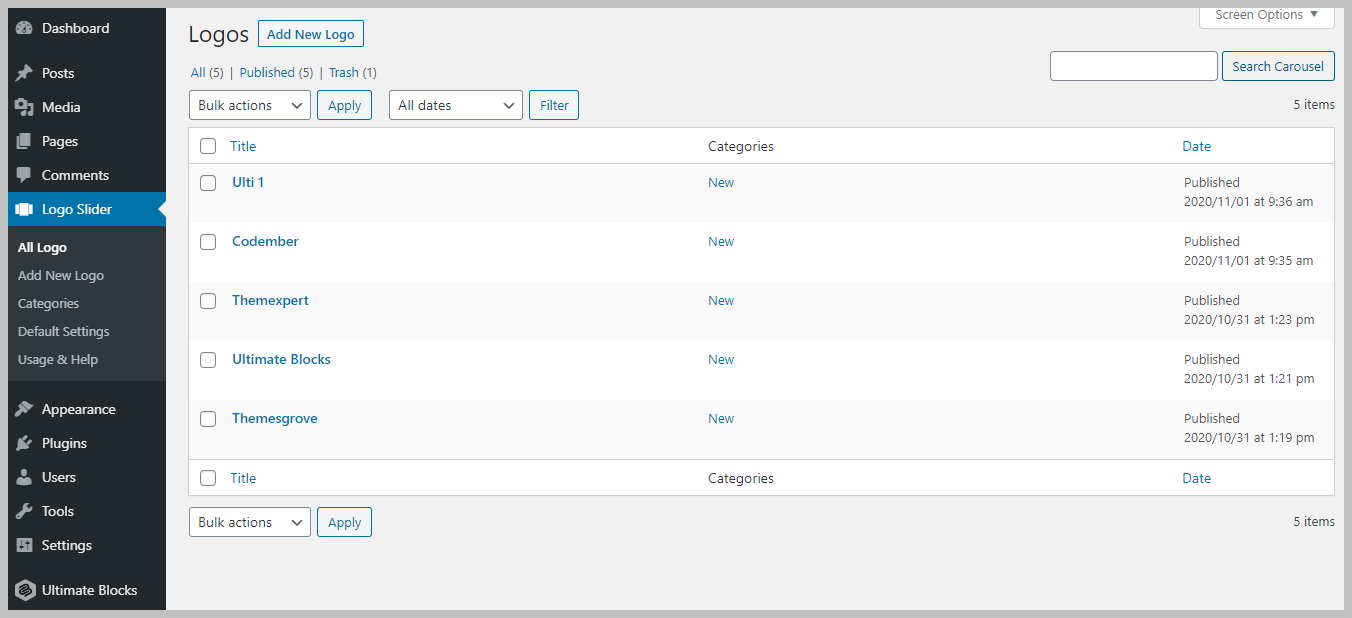
Task: Open the Comments menu label
Action: [75, 175]
